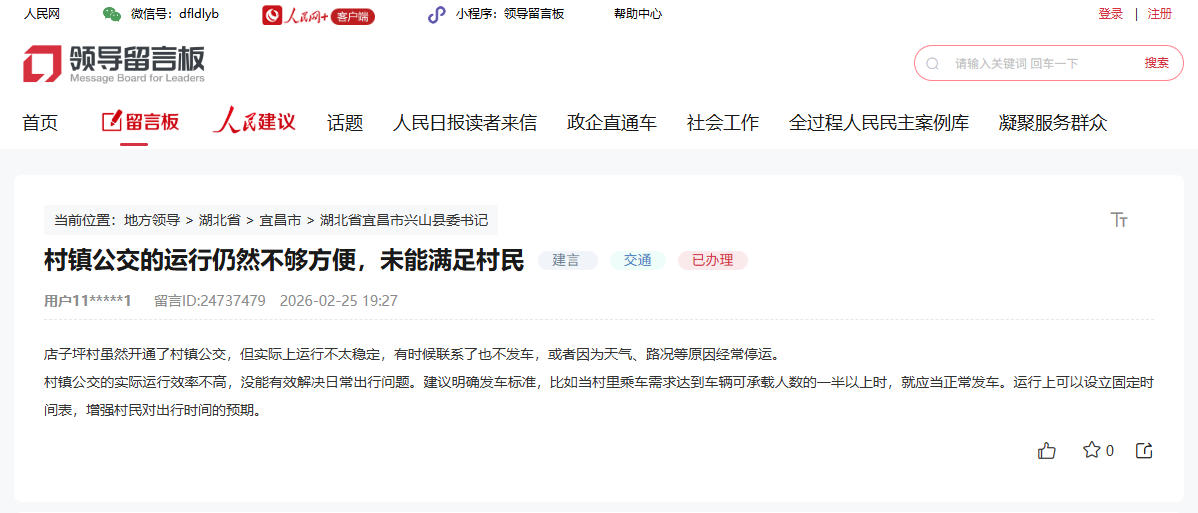Screen dimensions: 1198x513
Task: Click the 人民网 link in the top bar
Action: [x=41, y=14]
